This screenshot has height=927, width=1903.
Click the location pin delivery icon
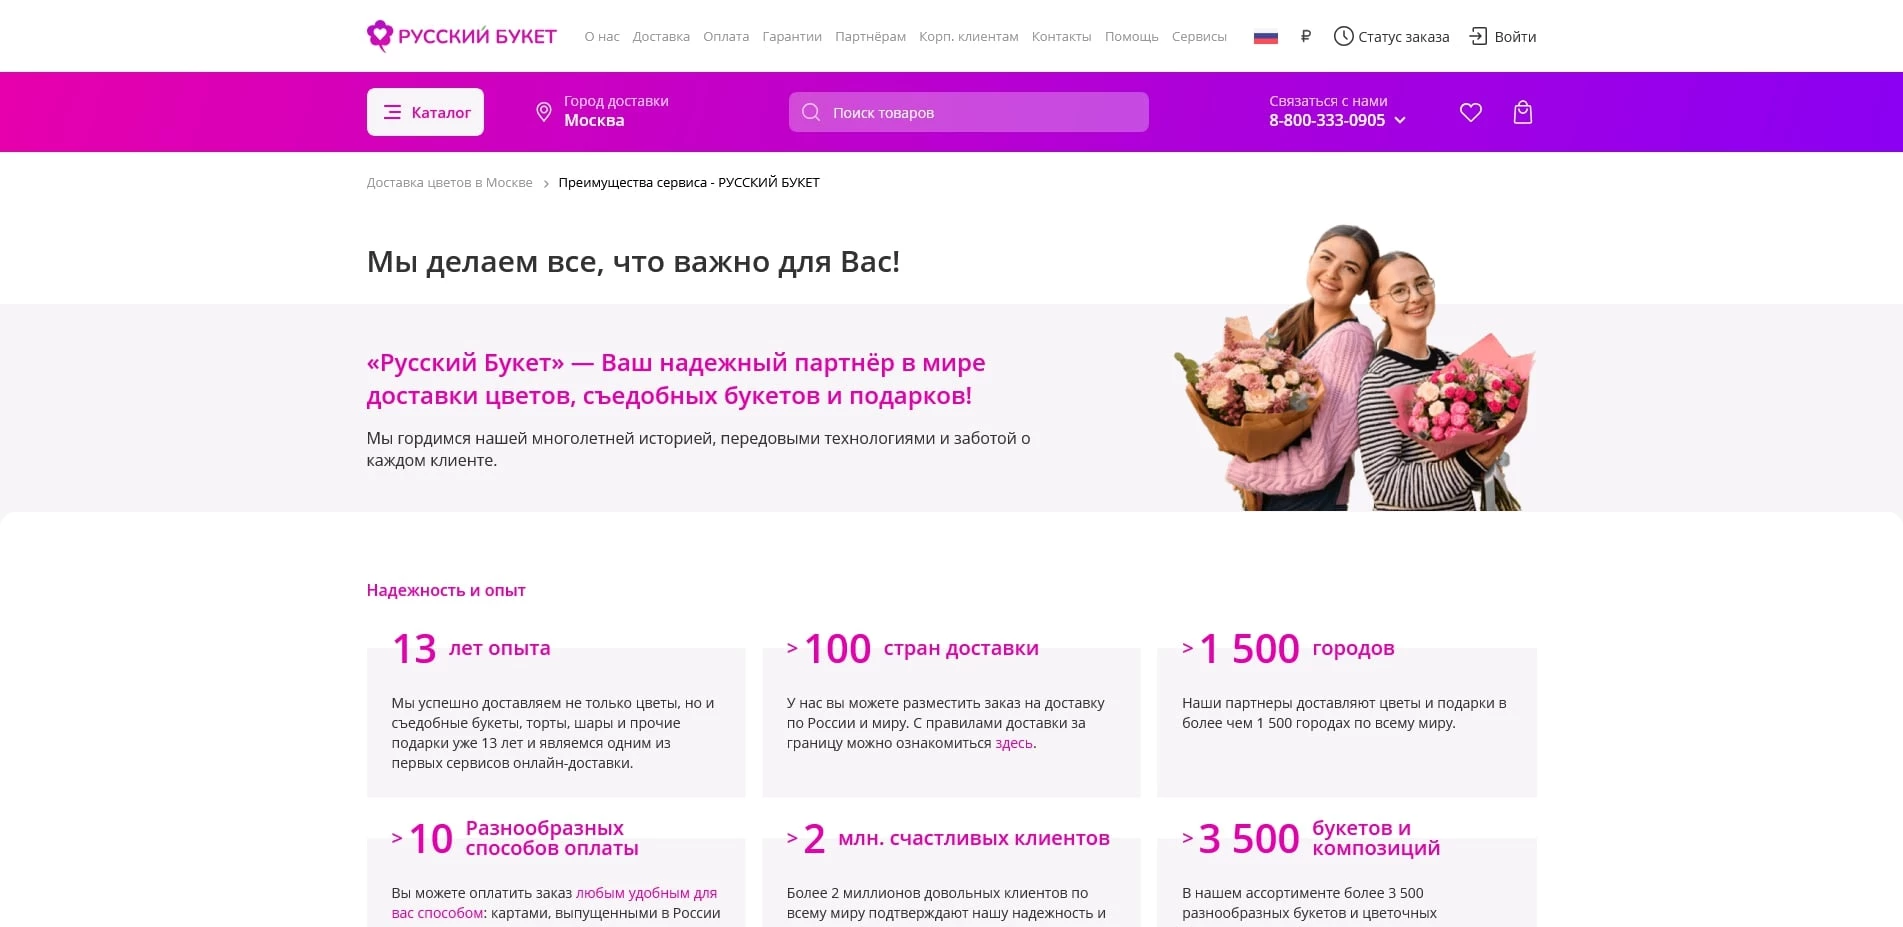point(543,112)
